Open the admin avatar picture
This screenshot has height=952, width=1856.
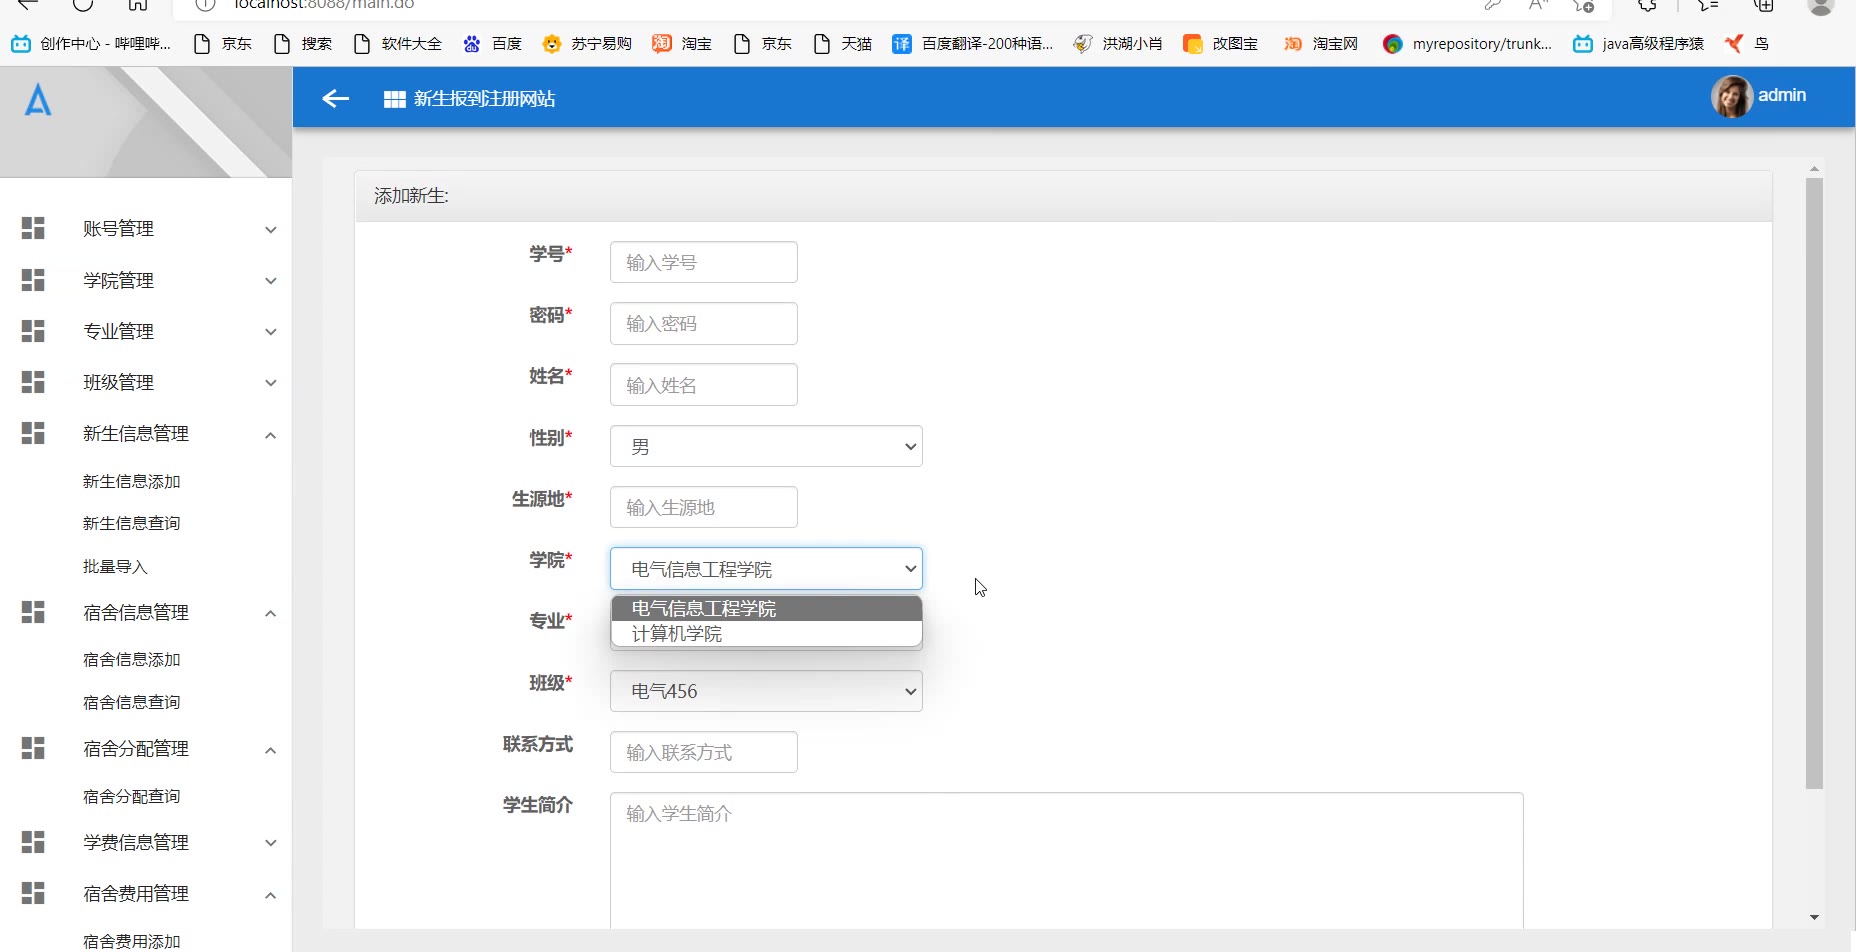[x=1731, y=96]
